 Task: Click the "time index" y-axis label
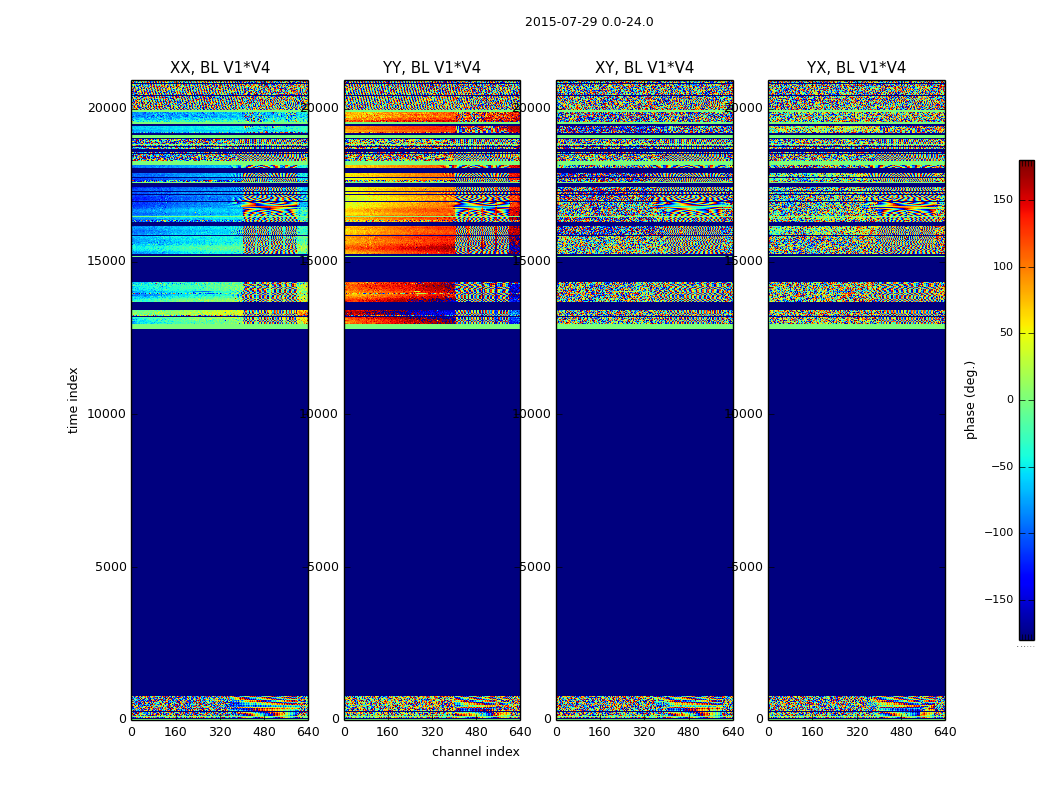[x=73, y=400]
